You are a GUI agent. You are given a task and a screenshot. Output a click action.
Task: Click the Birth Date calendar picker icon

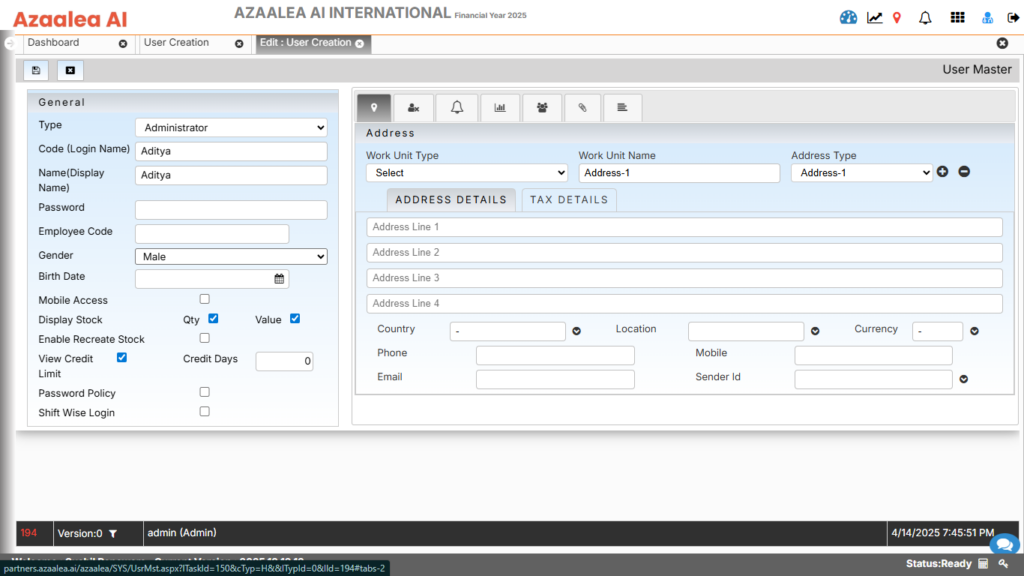click(280, 279)
